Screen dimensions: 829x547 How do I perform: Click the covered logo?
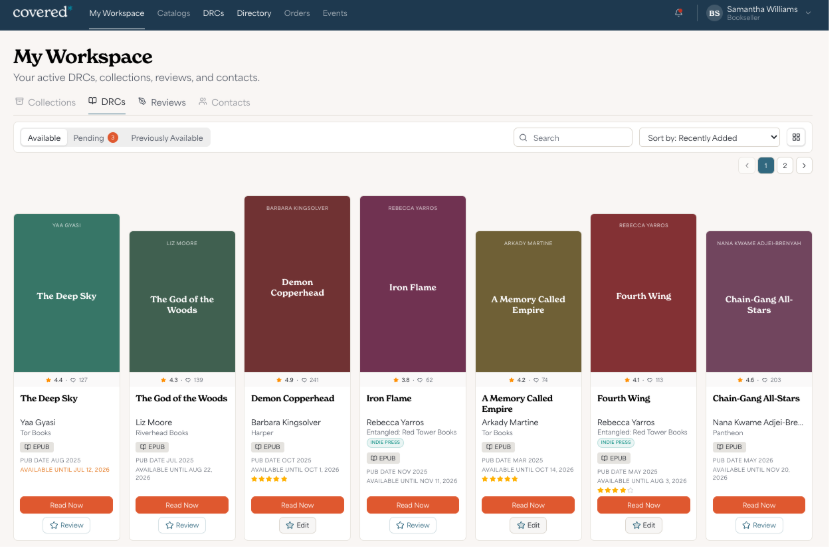pos(42,12)
